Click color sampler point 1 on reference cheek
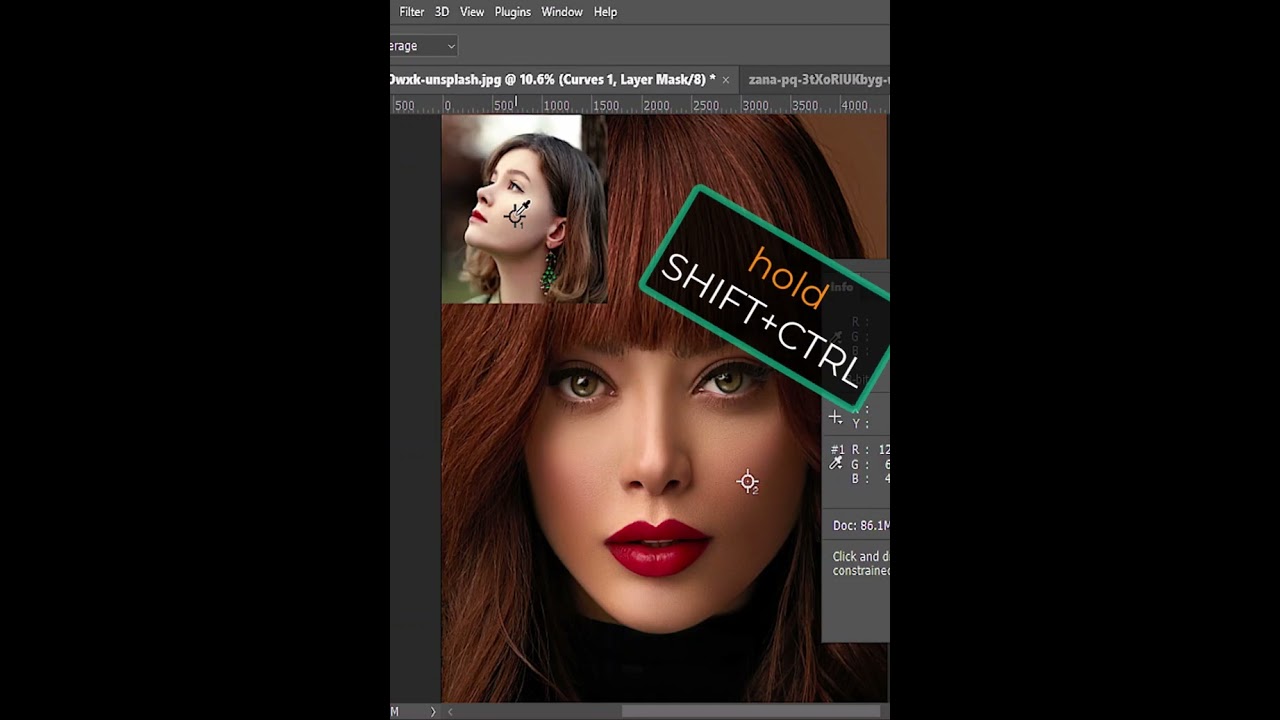The width and height of the screenshot is (1280, 720). tap(515, 214)
